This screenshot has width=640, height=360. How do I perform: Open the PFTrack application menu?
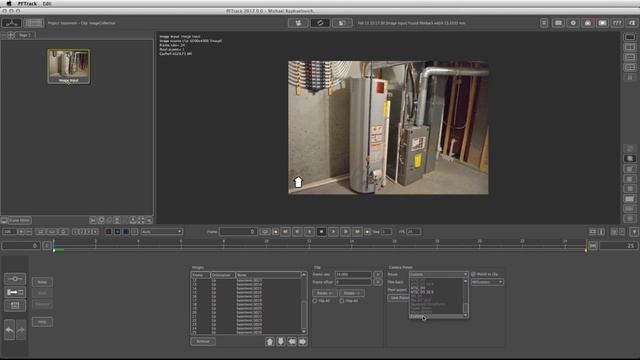[x=27, y=3]
